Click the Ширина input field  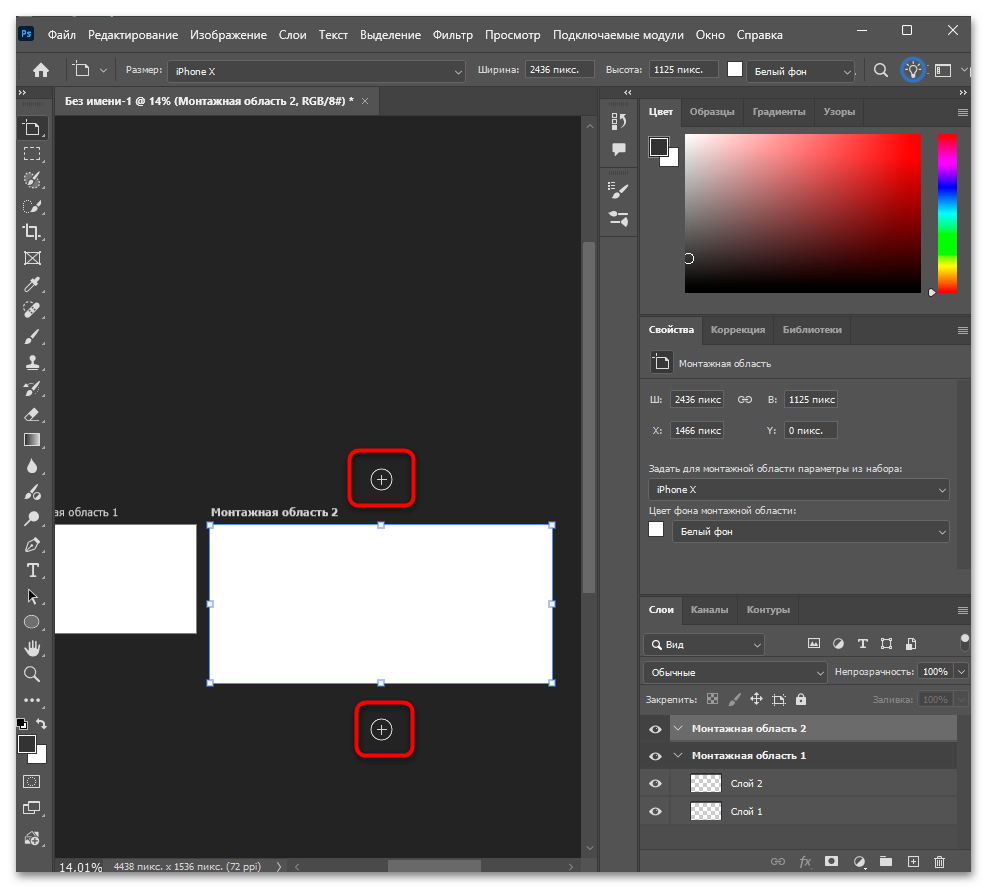point(562,70)
